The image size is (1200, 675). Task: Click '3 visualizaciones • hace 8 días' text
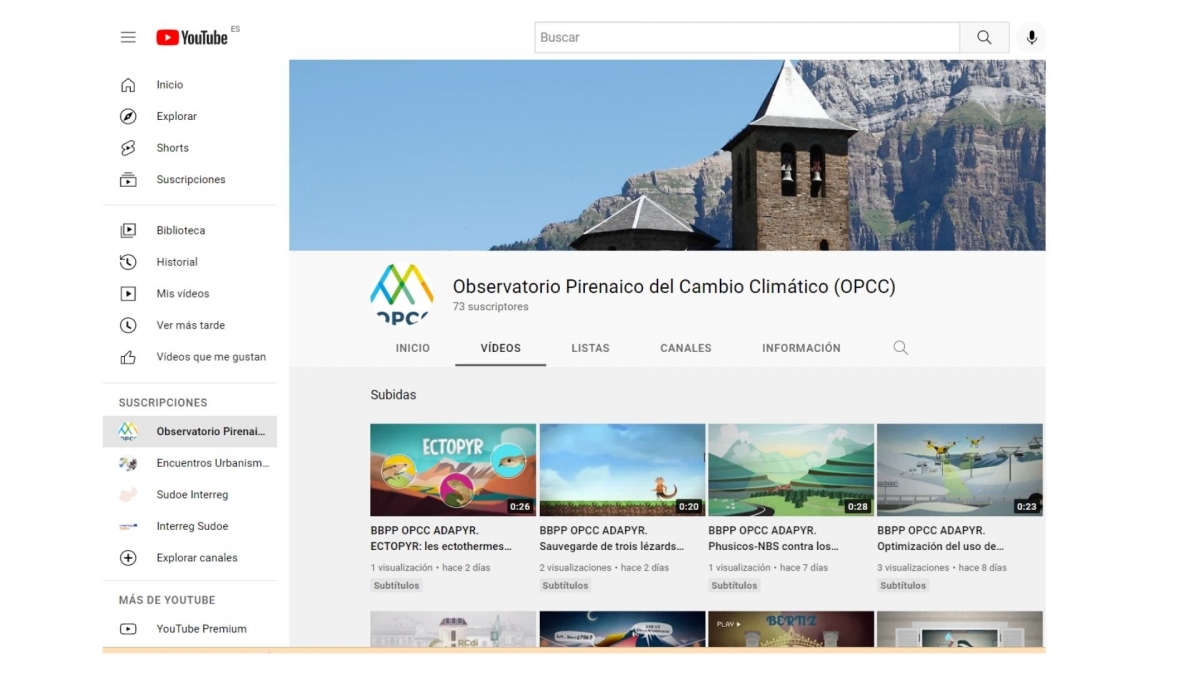(x=942, y=568)
